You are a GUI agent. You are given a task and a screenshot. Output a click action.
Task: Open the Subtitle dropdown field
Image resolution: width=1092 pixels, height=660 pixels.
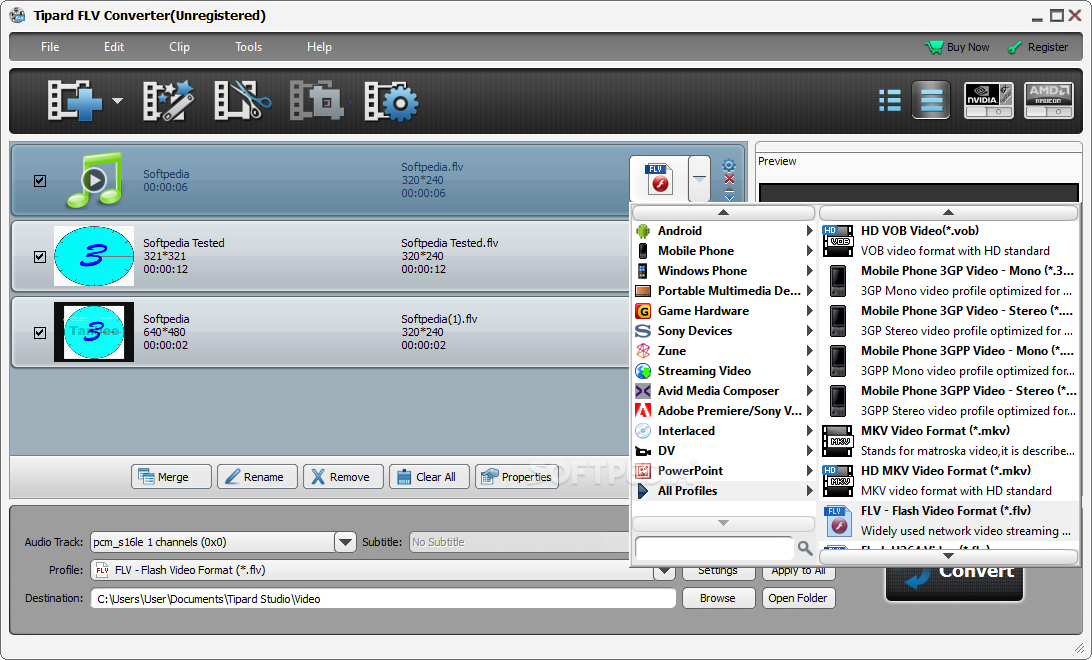tap(520, 542)
